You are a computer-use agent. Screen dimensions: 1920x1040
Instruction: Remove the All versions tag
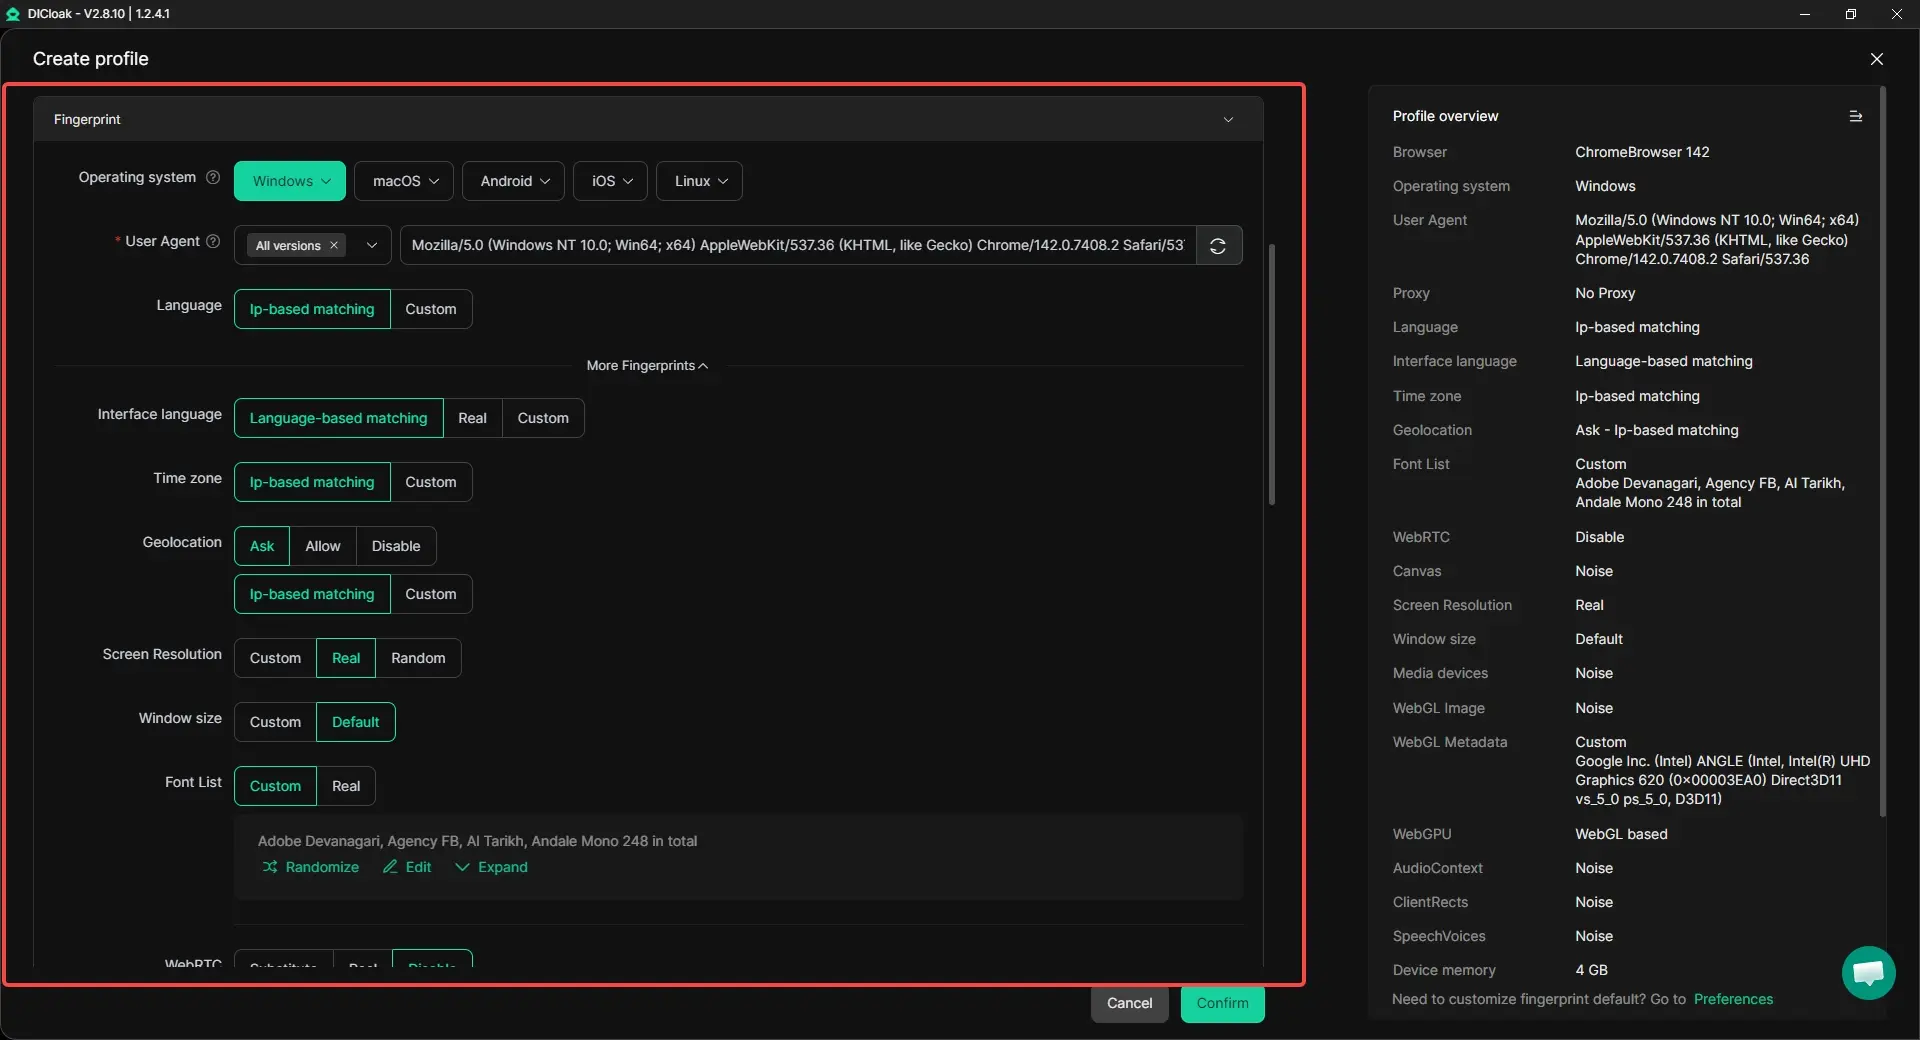(x=334, y=246)
